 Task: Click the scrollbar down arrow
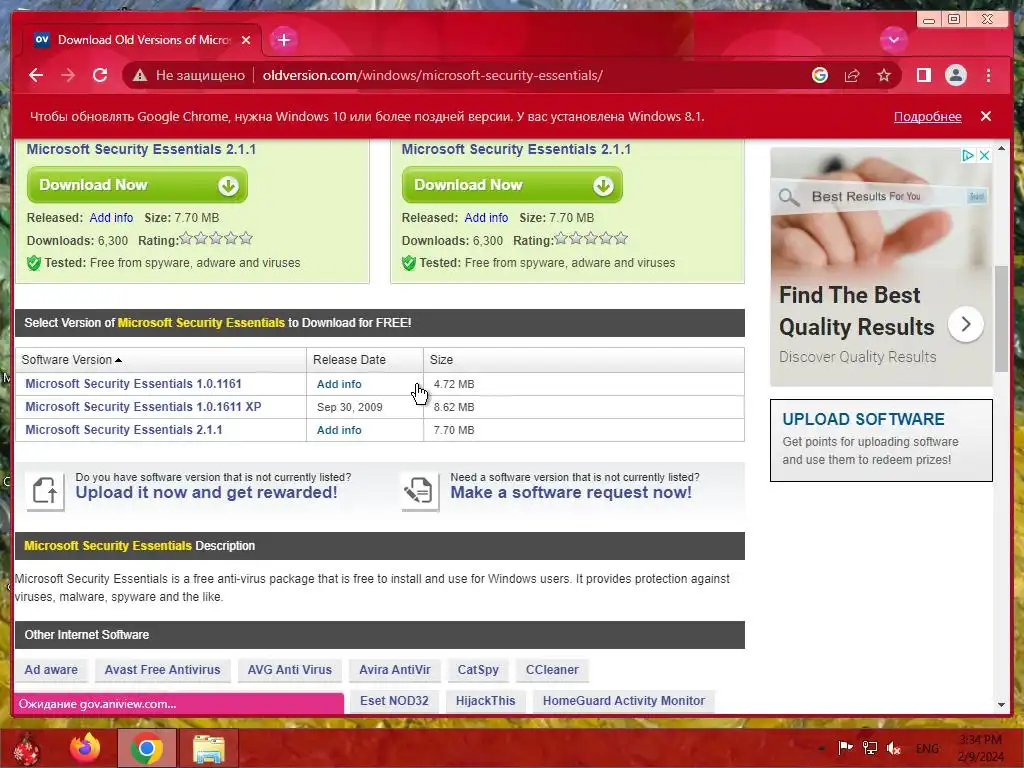click(1001, 705)
